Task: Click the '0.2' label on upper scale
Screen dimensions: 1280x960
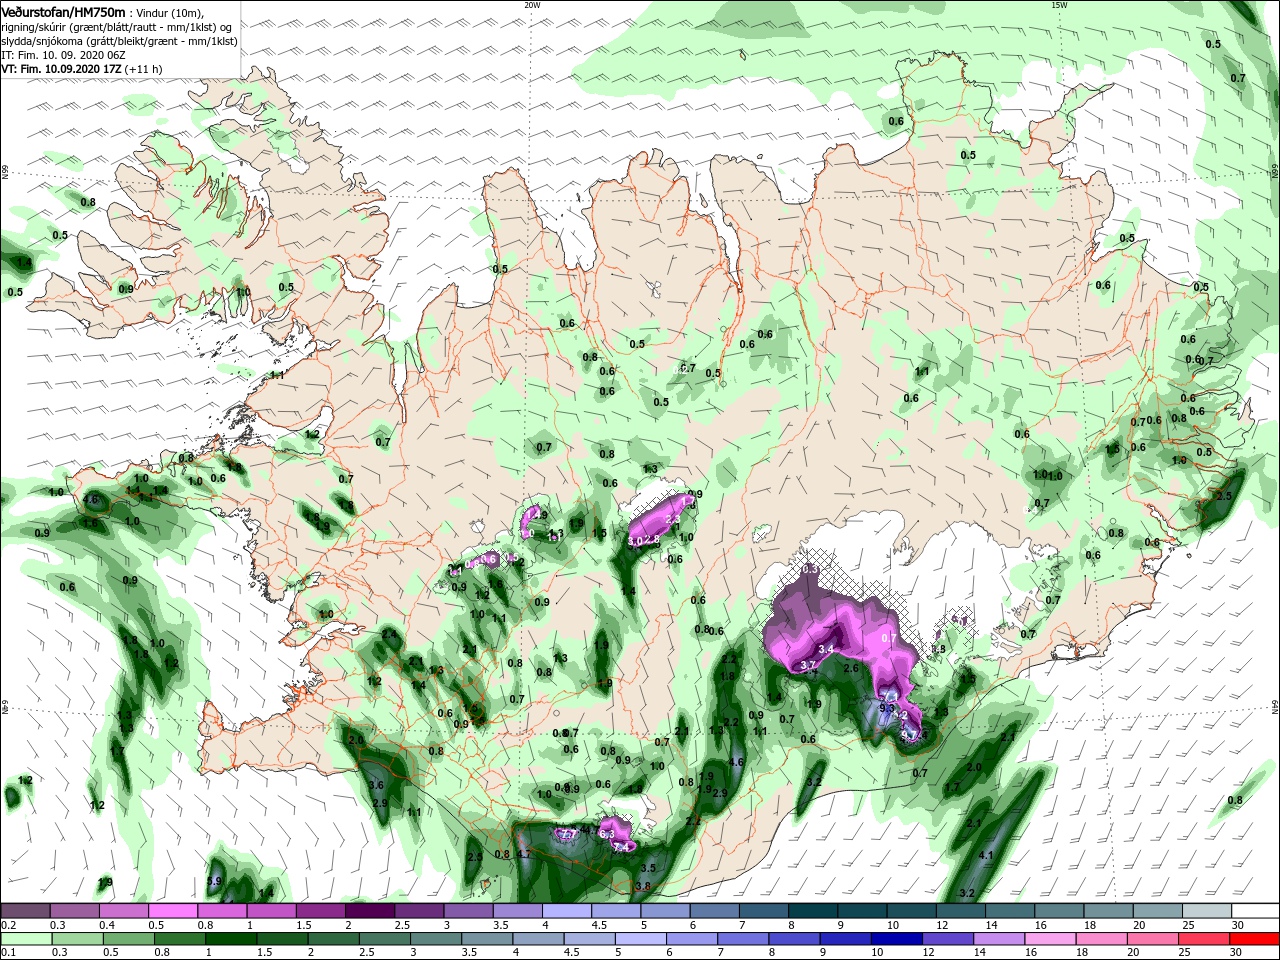Action: (9, 924)
